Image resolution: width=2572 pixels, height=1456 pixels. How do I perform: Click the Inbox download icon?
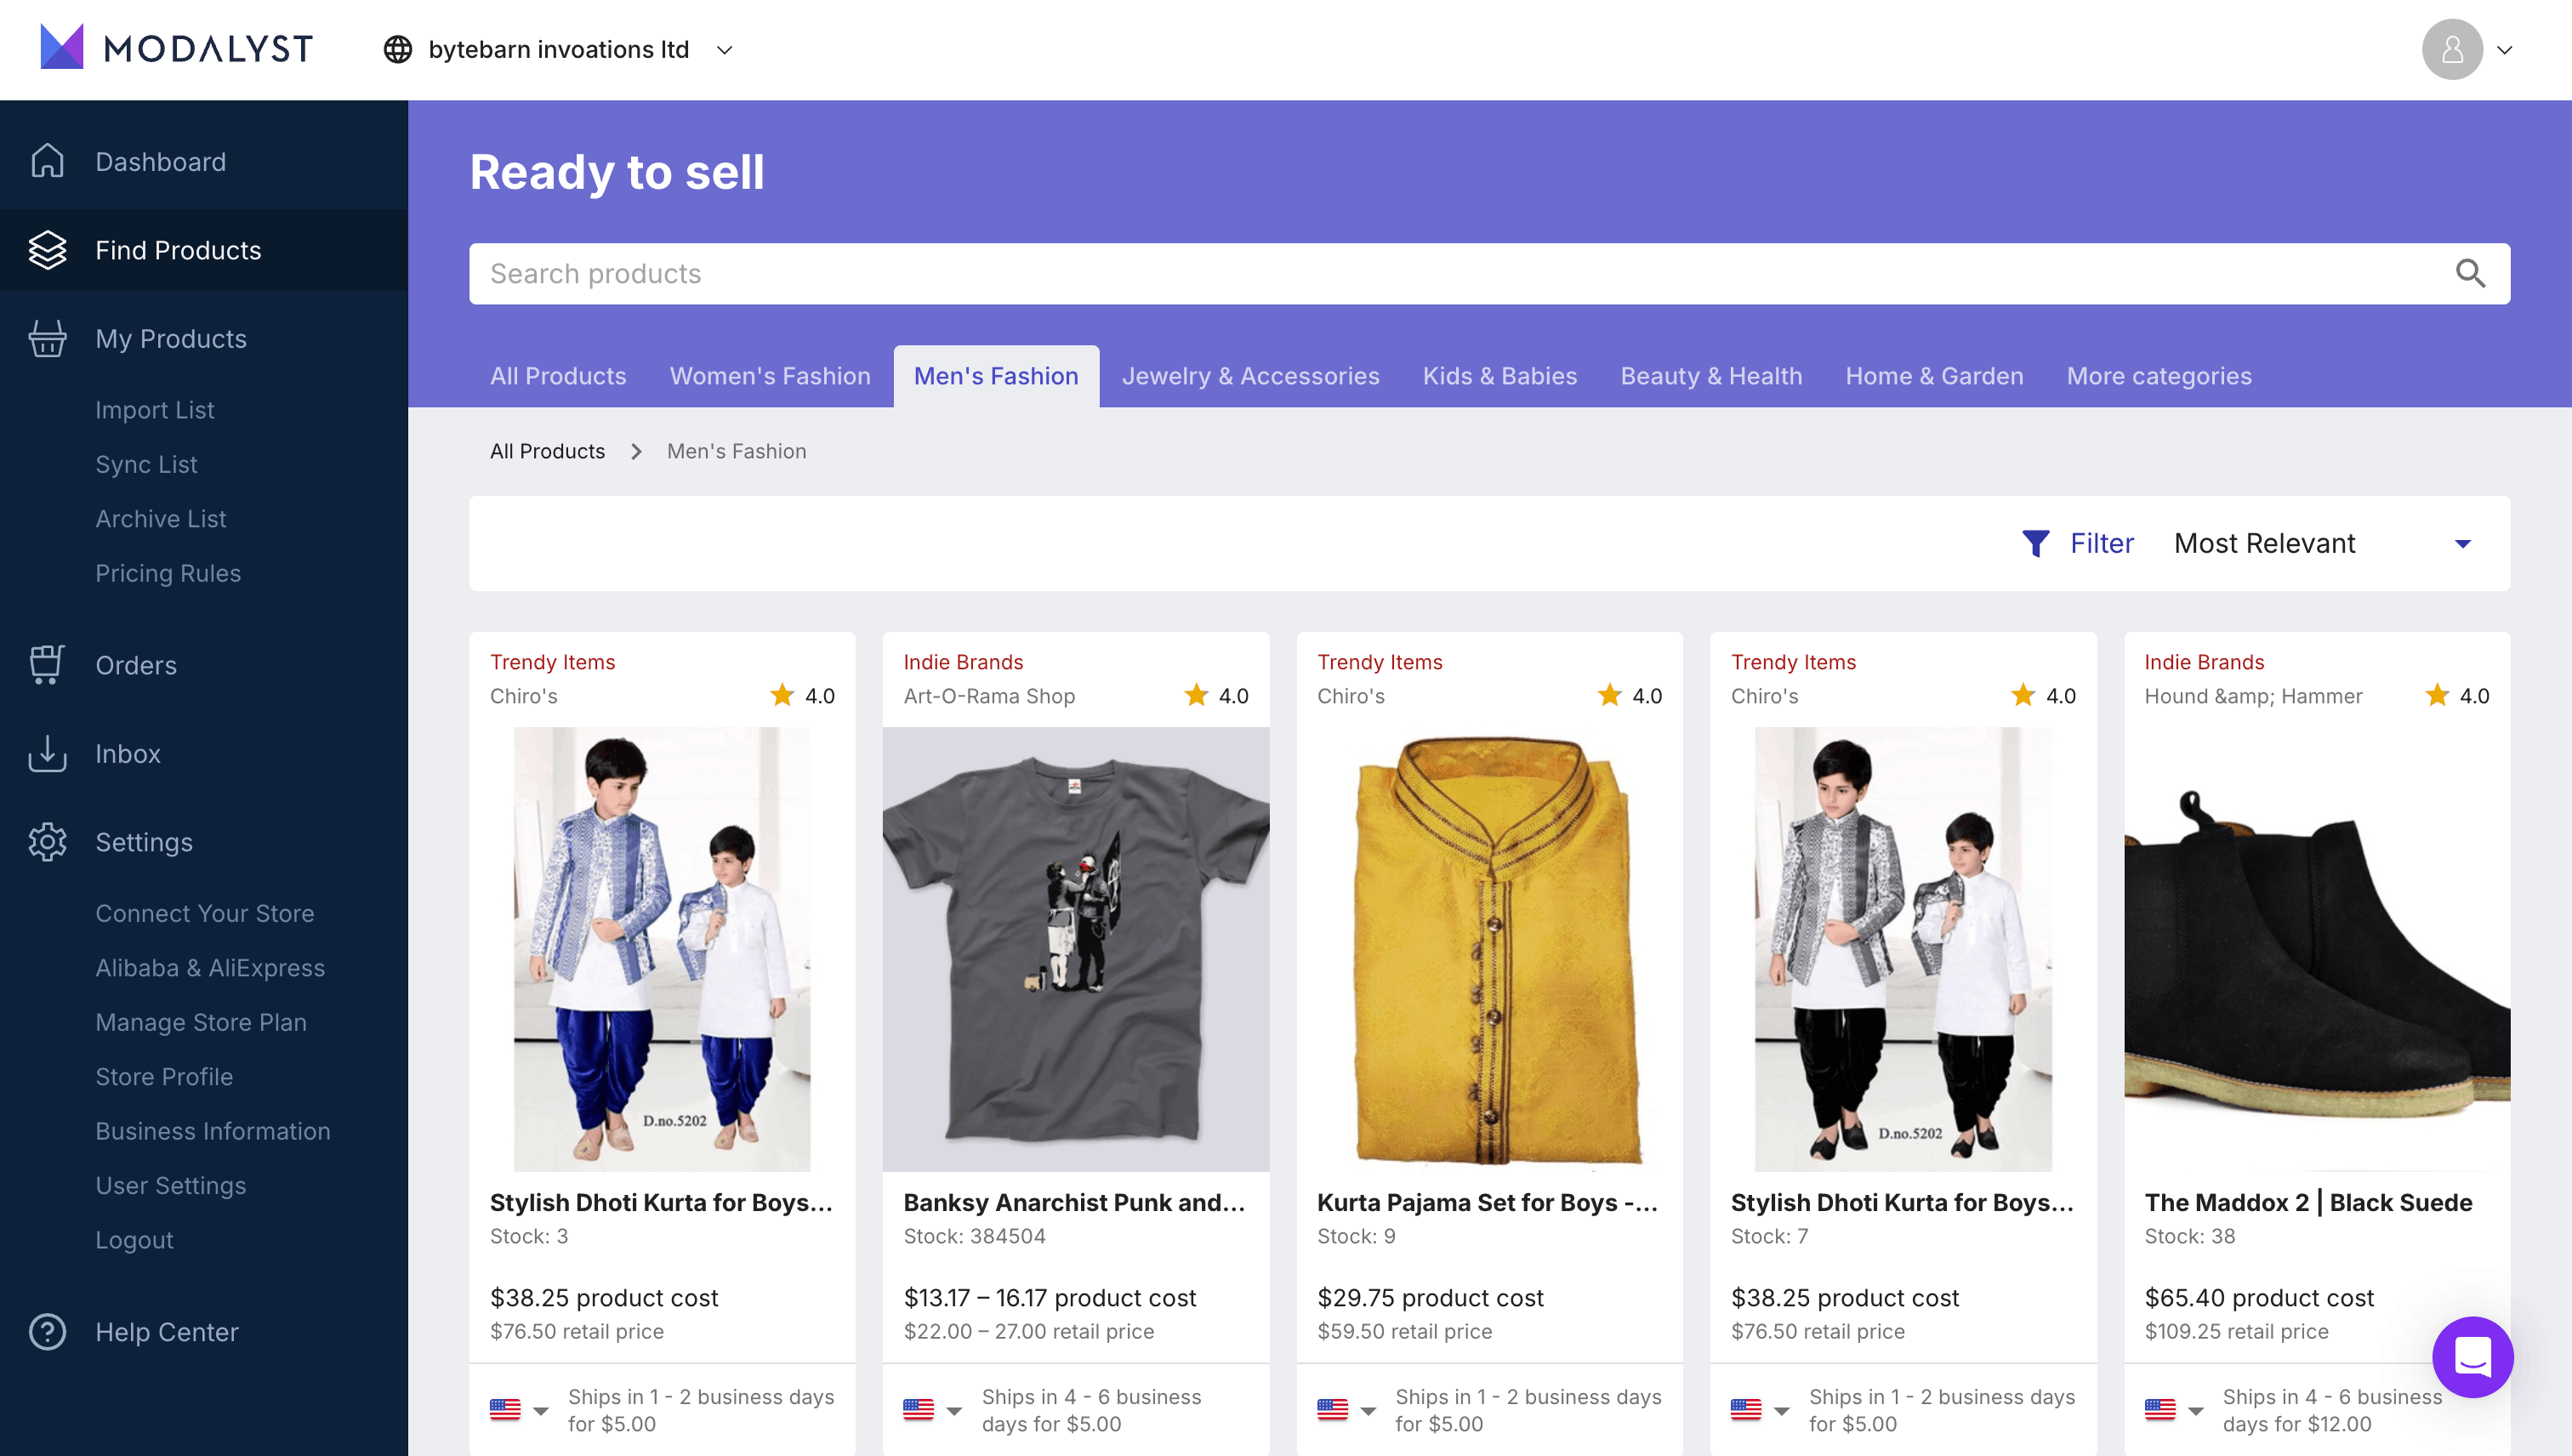click(x=47, y=753)
